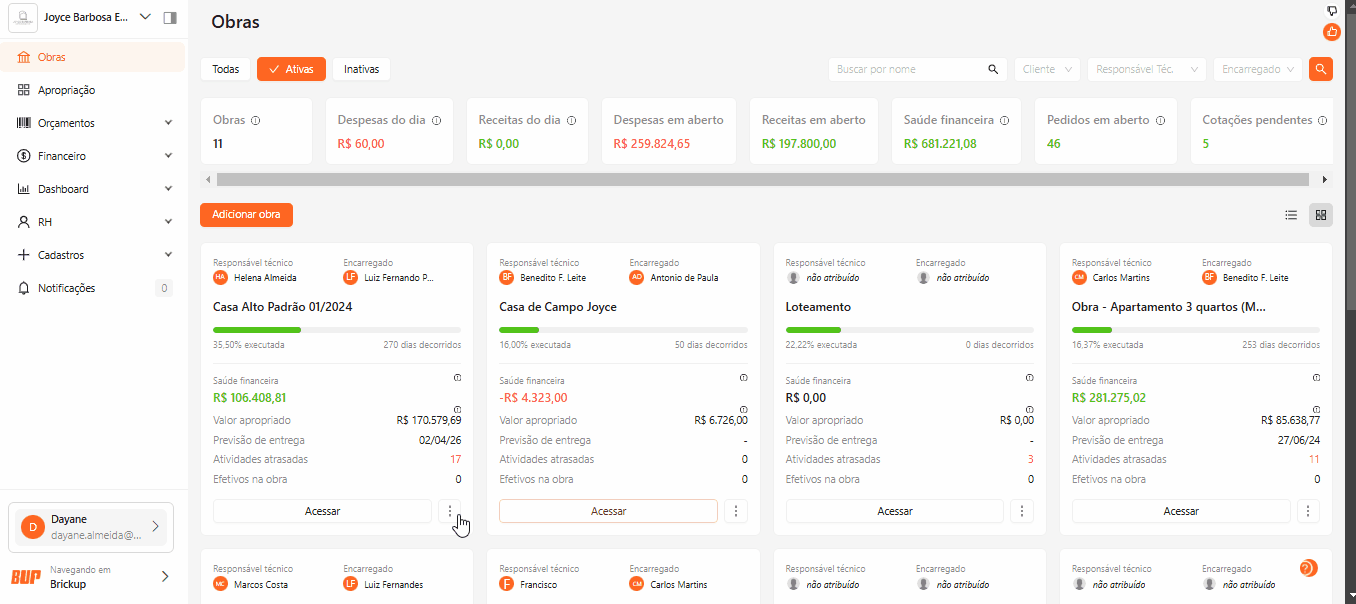Open the orange help chat bubble

pyautogui.click(x=1307, y=568)
